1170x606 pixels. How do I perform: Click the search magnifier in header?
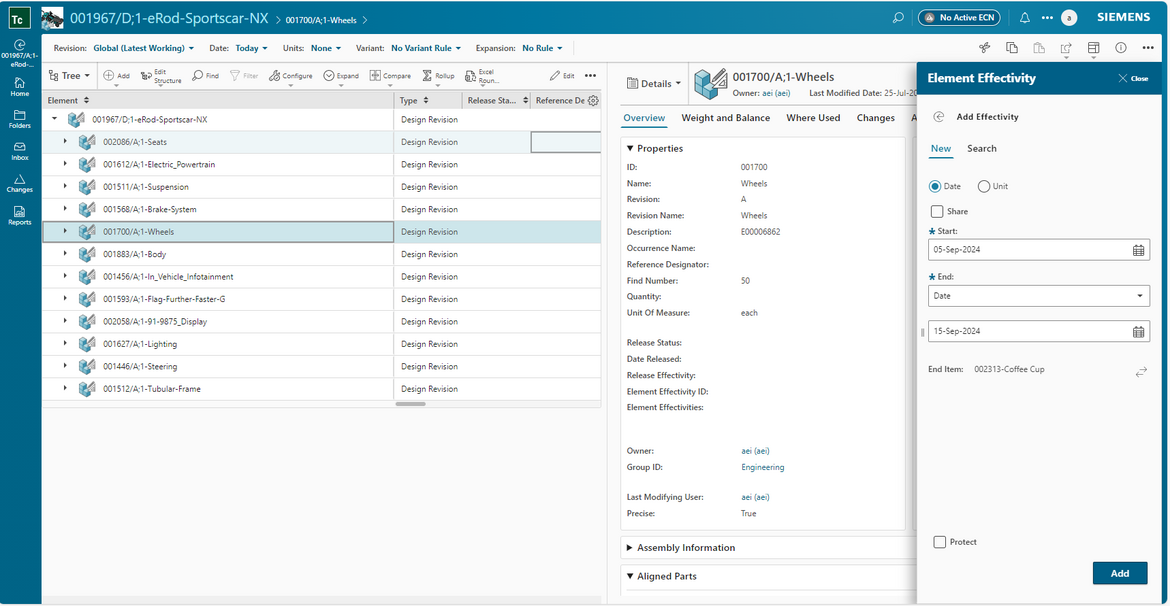[x=898, y=17]
